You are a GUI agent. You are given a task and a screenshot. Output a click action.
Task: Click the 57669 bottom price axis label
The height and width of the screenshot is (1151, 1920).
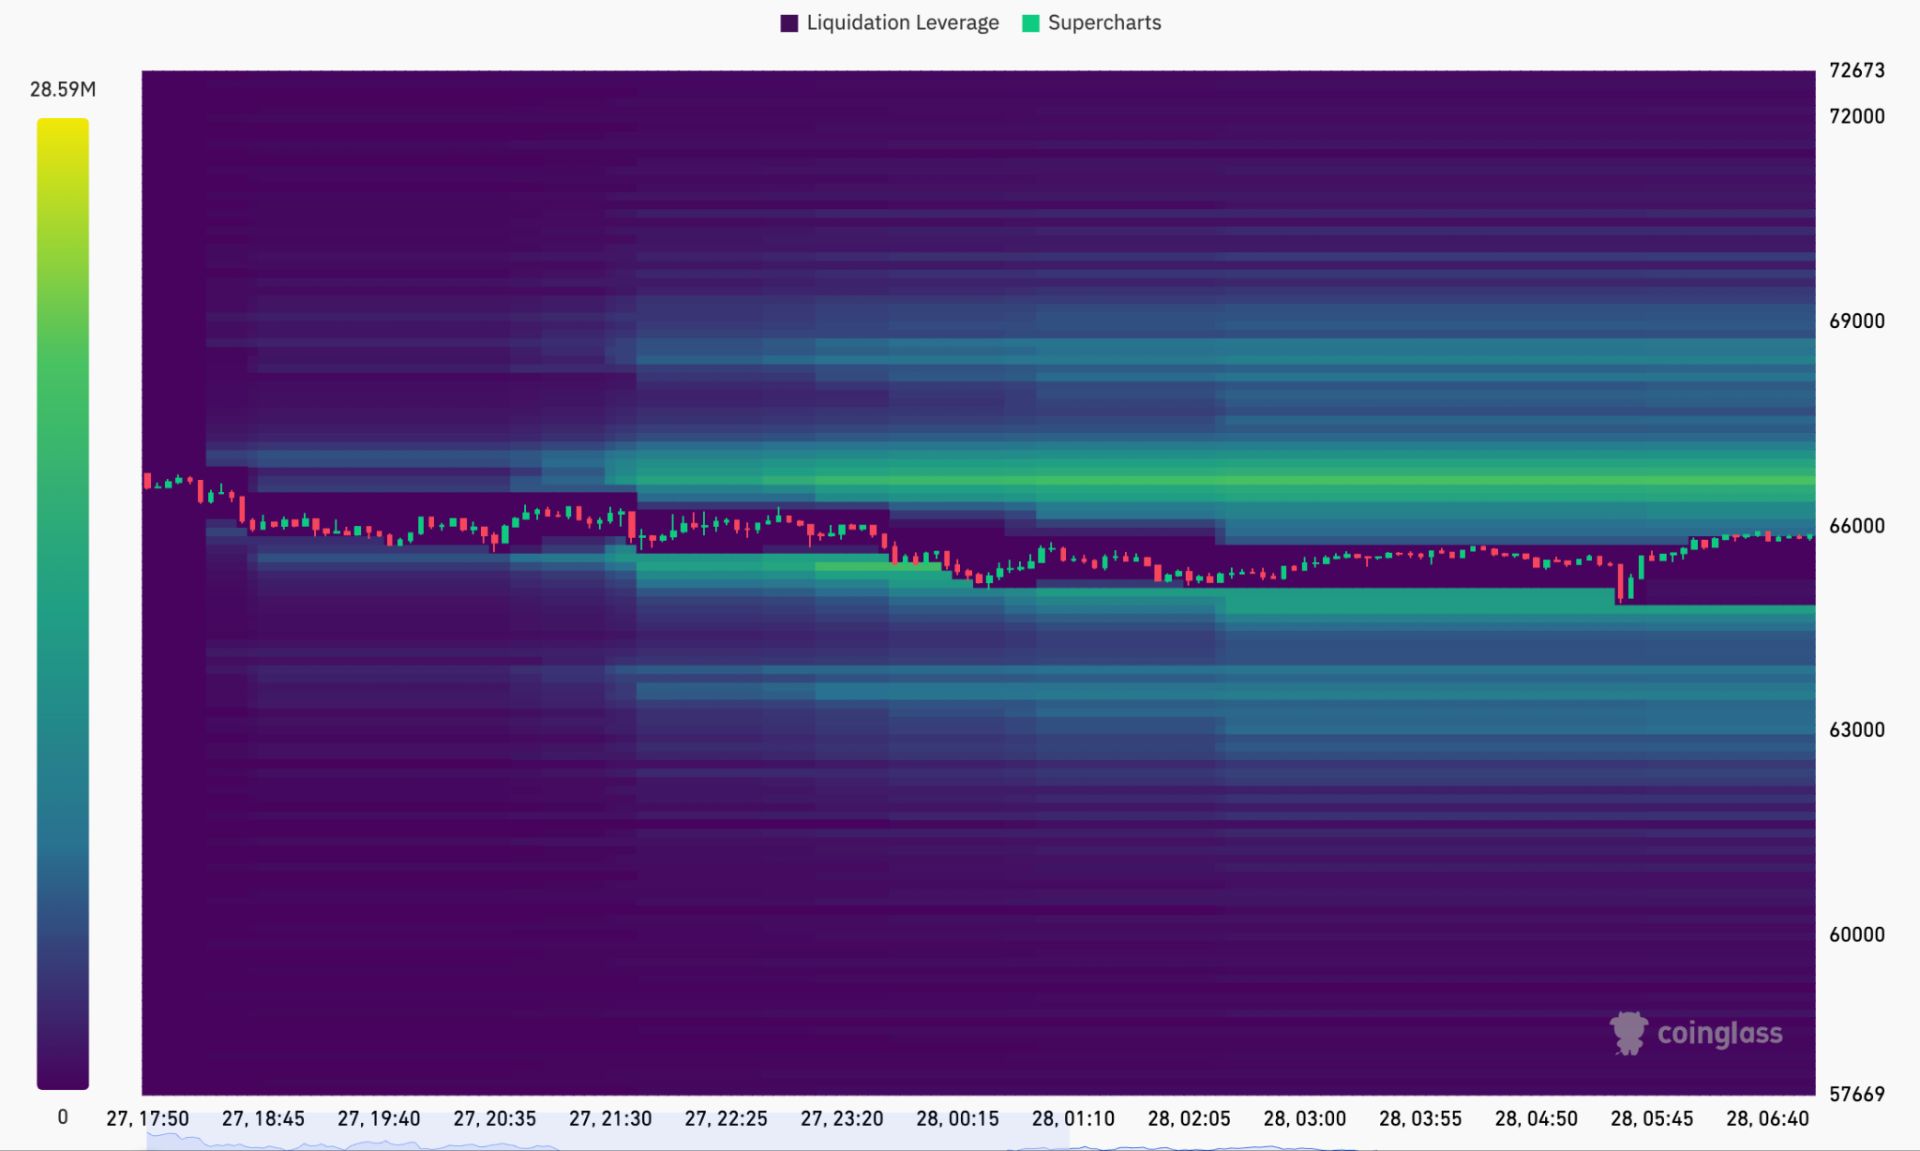(1856, 1094)
